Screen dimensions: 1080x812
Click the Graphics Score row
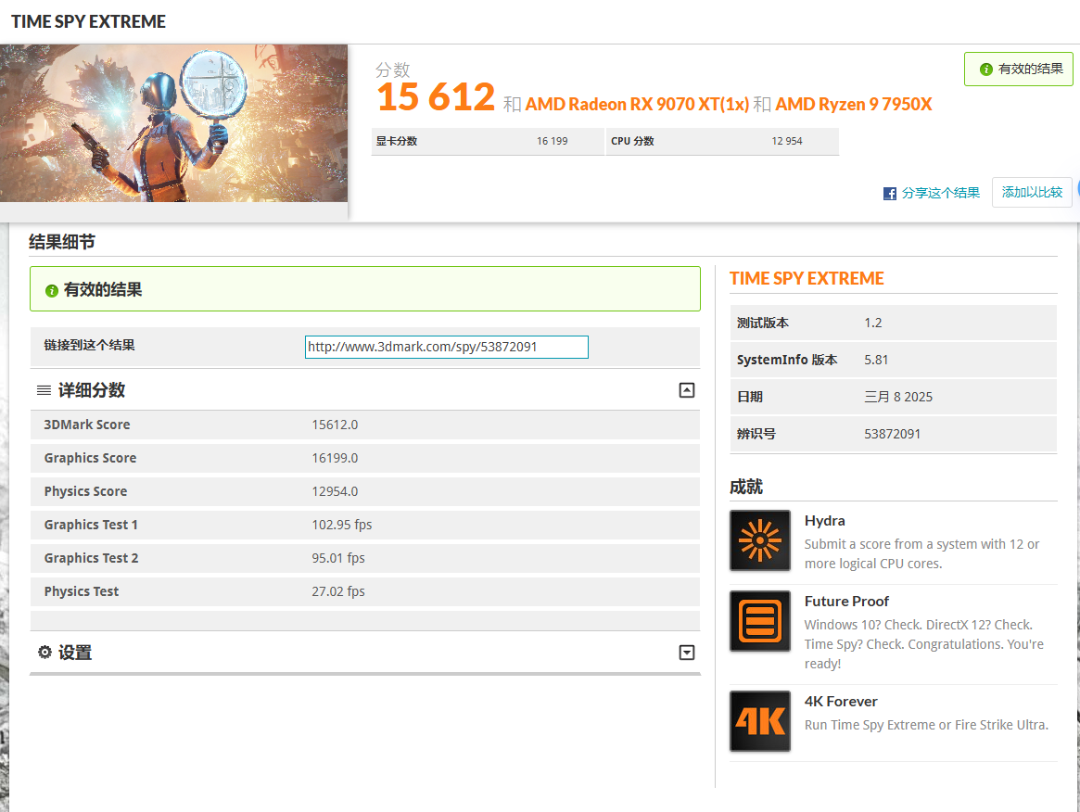[365, 458]
